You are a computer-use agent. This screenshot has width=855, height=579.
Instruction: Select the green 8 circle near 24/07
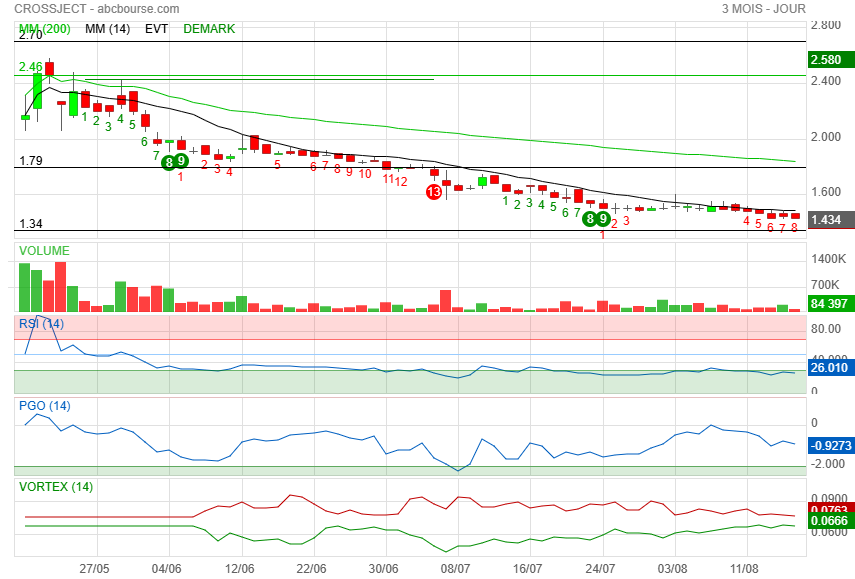pyautogui.click(x=589, y=219)
